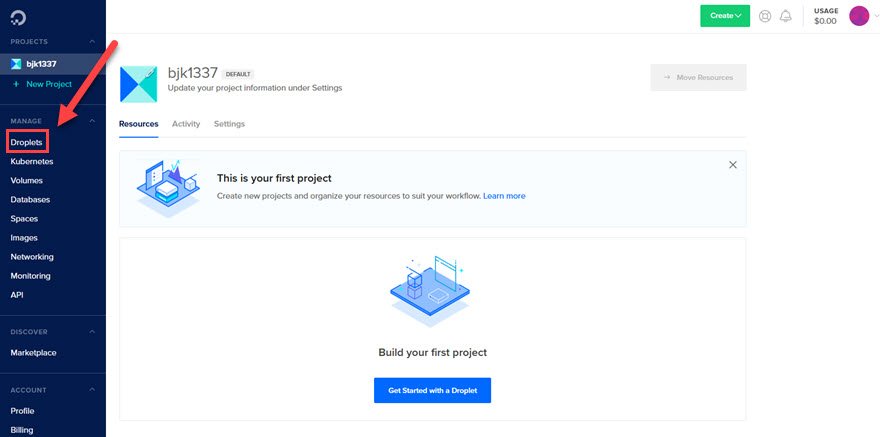Click the user avatar icon
This screenshot has width=880, height=437.
pyautogui.click(x=859, y=16)
